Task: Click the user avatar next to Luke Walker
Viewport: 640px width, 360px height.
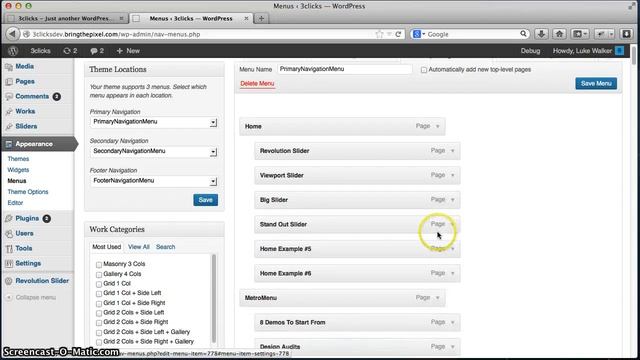Action: (619, 51)
